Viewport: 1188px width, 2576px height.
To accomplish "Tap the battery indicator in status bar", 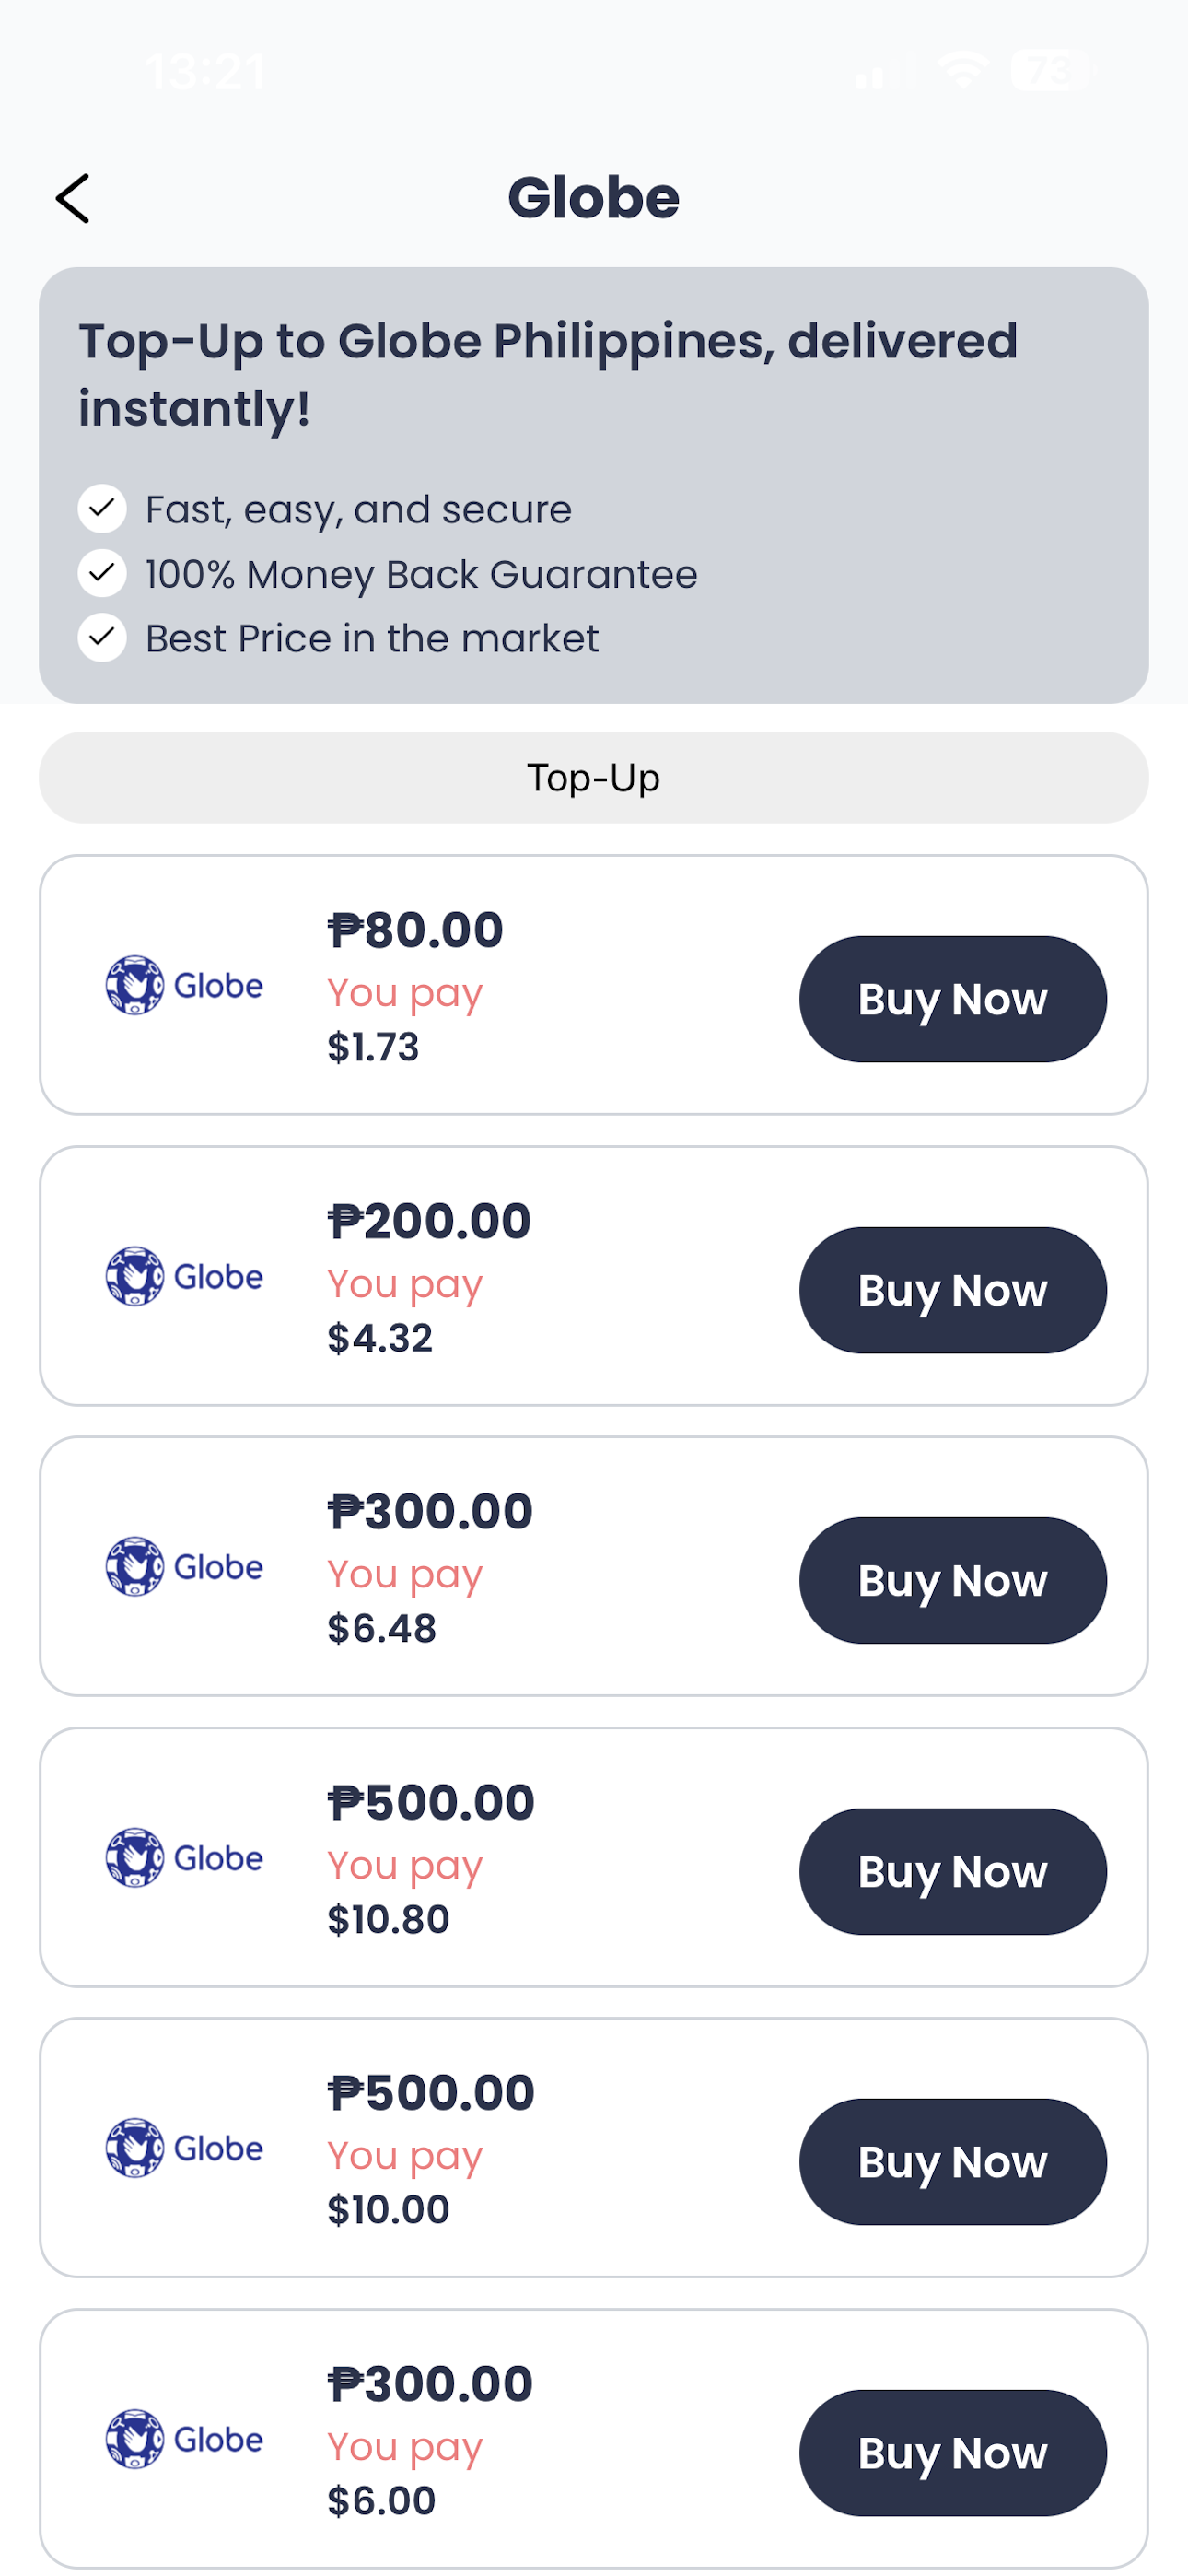I will [1050, 70].
